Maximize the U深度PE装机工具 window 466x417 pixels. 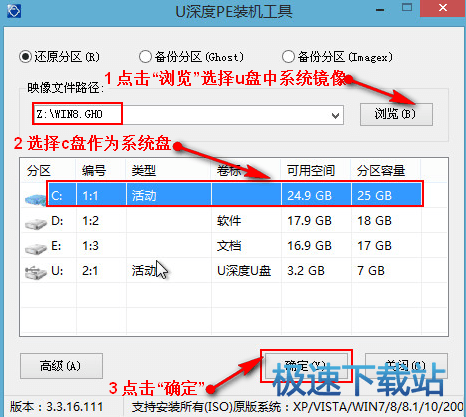[407, 8]
